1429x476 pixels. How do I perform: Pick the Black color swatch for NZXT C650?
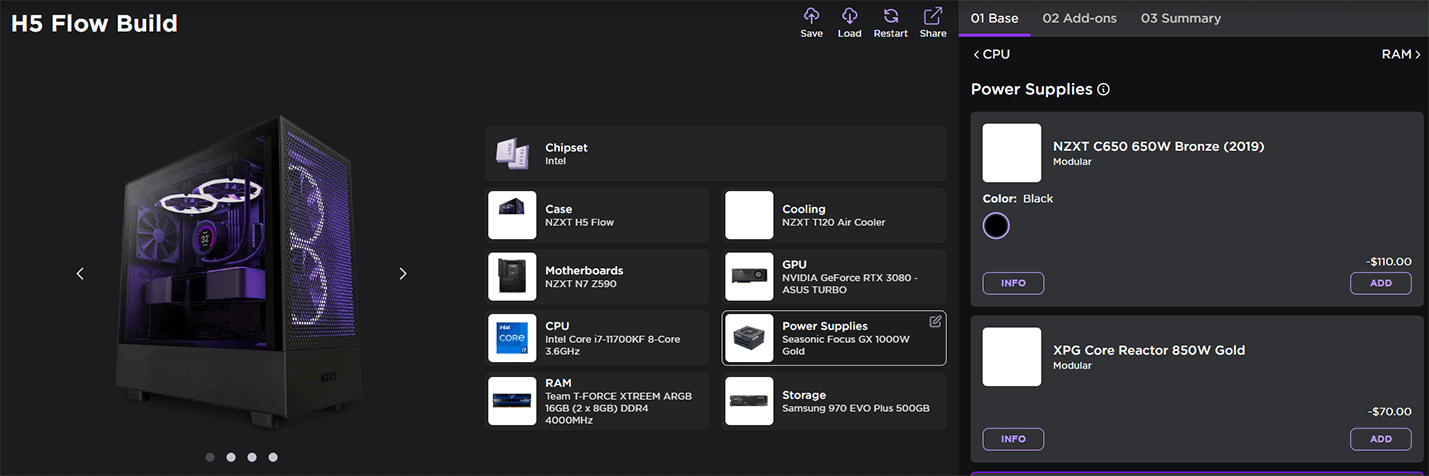[996, 226]
